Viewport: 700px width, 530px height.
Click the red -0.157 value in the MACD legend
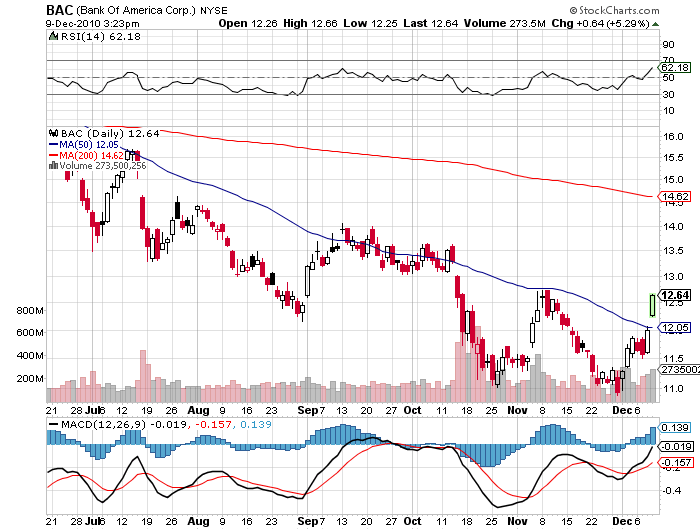click(212, 425)
